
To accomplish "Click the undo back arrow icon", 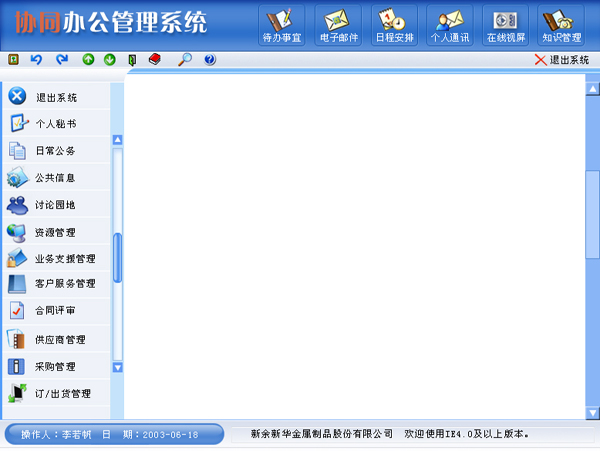I will click(36, 59).
